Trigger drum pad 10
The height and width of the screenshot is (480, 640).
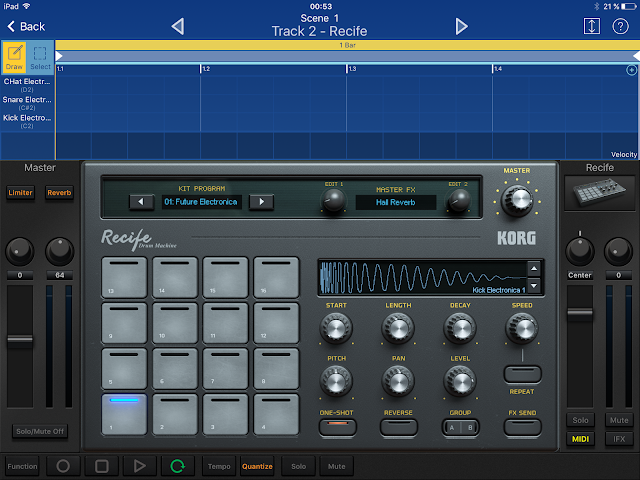click(175, 323)
